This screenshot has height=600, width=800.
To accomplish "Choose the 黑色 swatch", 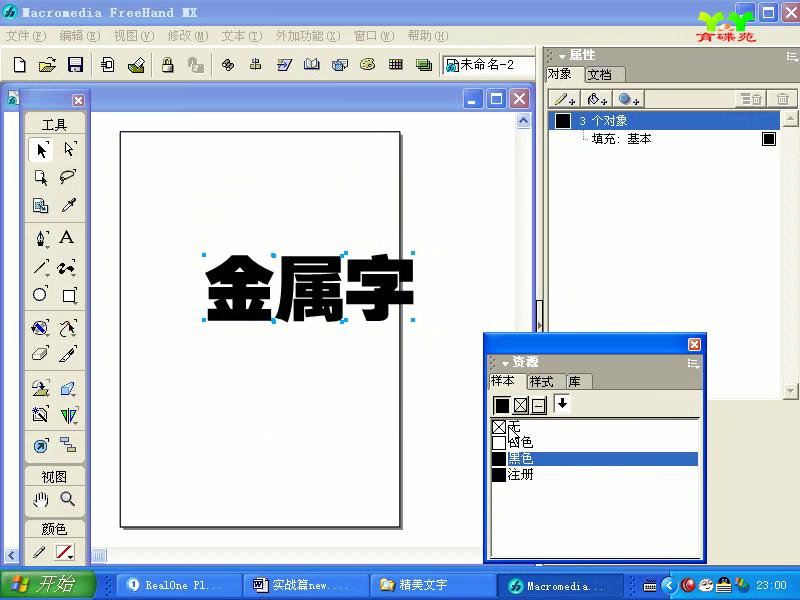I will [595, 458].
